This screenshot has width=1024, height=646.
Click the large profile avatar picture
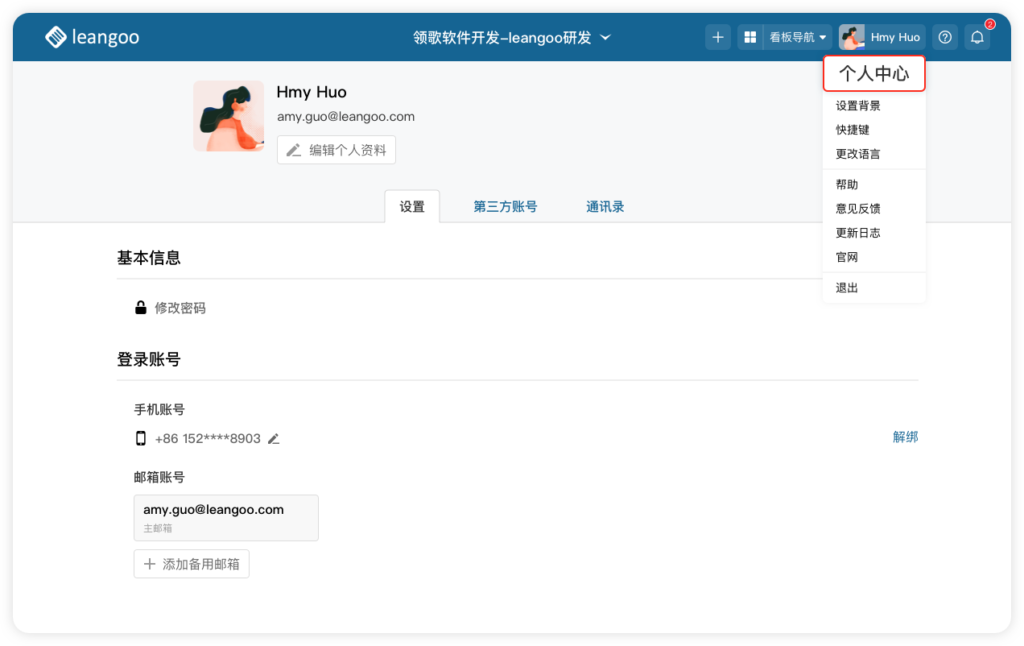click(228, 115)
